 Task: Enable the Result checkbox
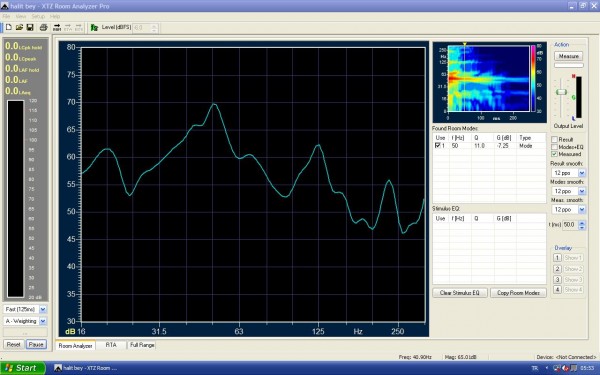click(x=554, y=139)
